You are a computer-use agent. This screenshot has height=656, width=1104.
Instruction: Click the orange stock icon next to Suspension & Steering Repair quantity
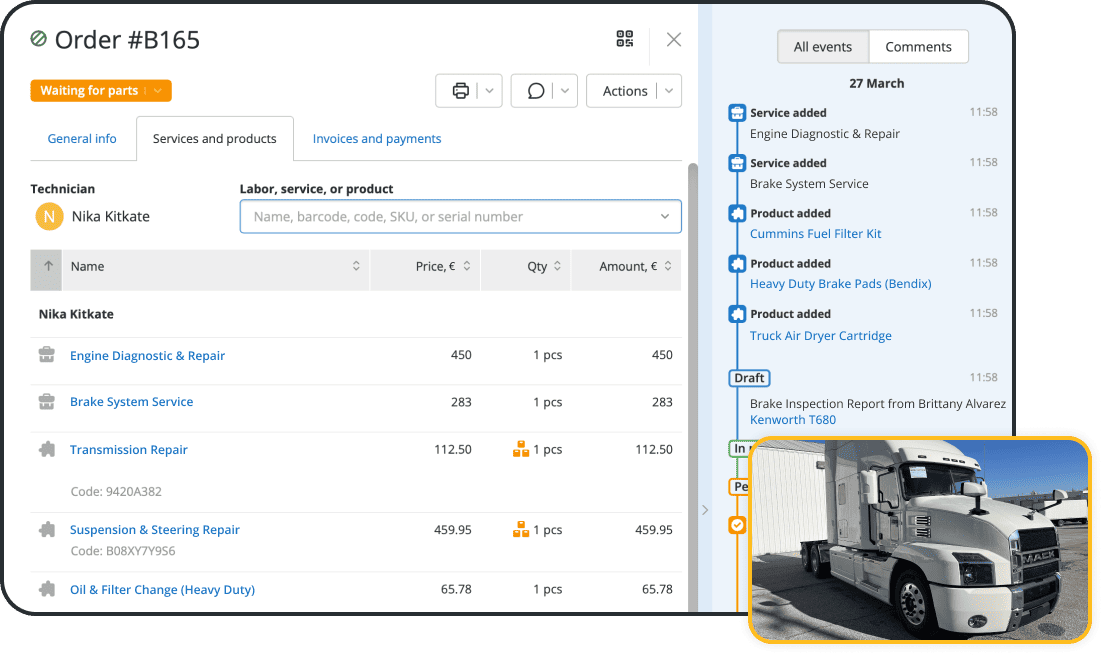tap(521, 529)
